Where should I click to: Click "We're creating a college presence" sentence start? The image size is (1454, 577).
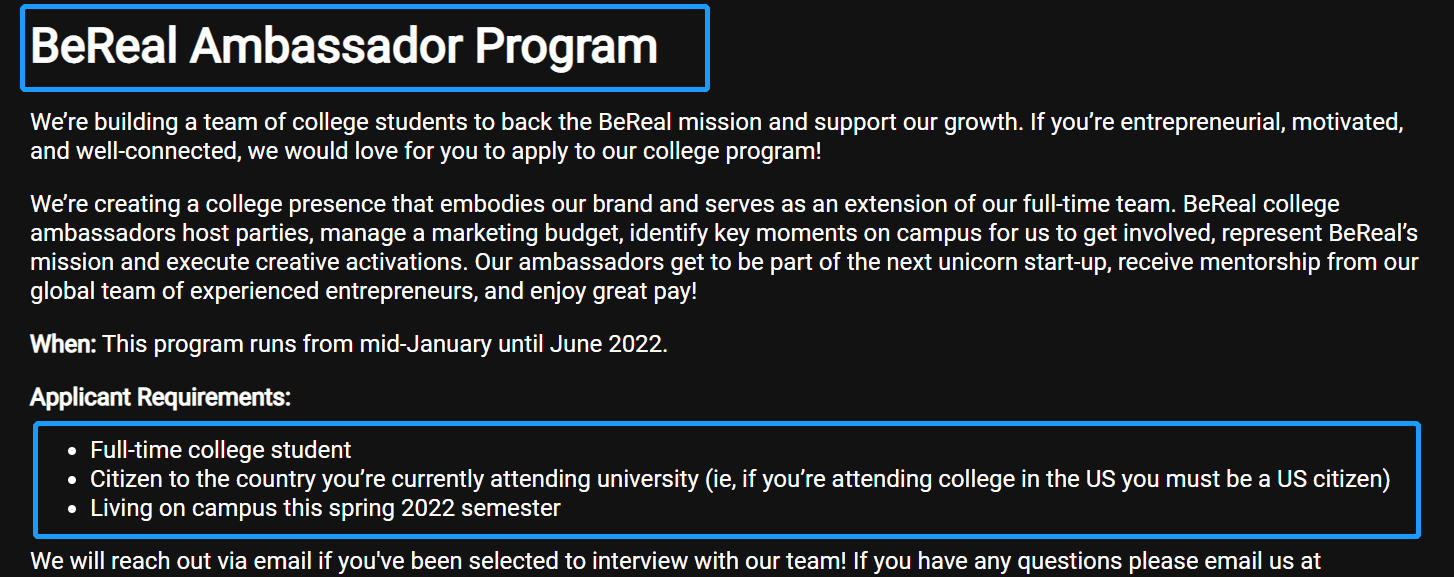200,206
